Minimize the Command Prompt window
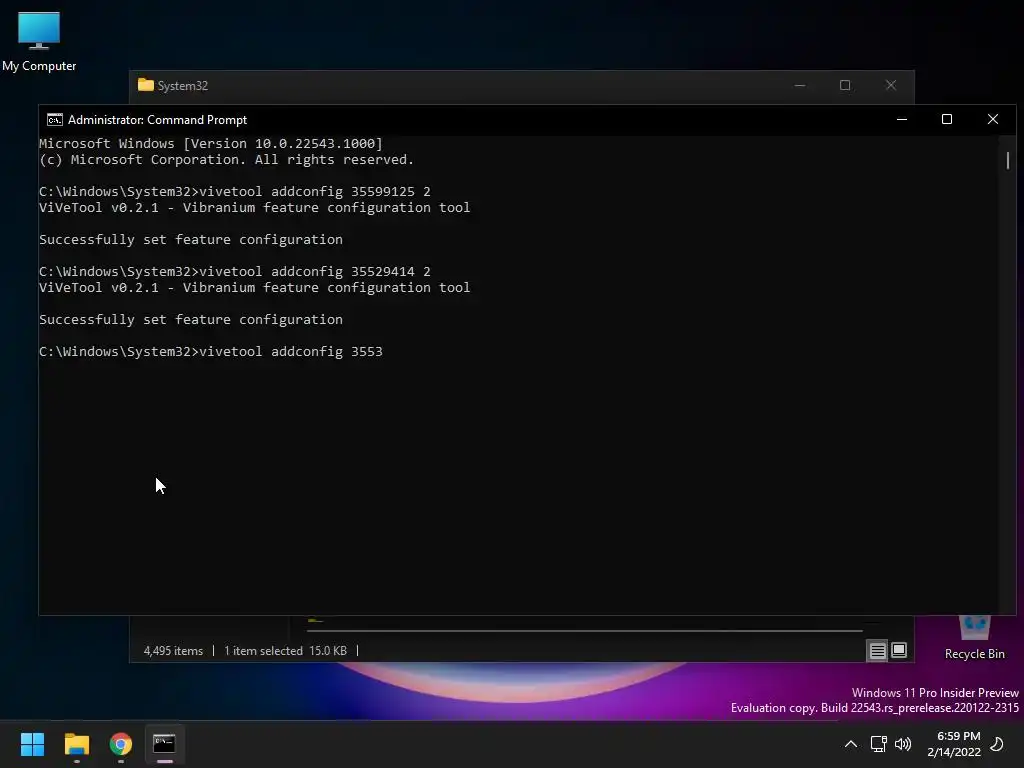The height and width of the screenshot is (768, 1024). pyautogui.click(x=902, y=120)
